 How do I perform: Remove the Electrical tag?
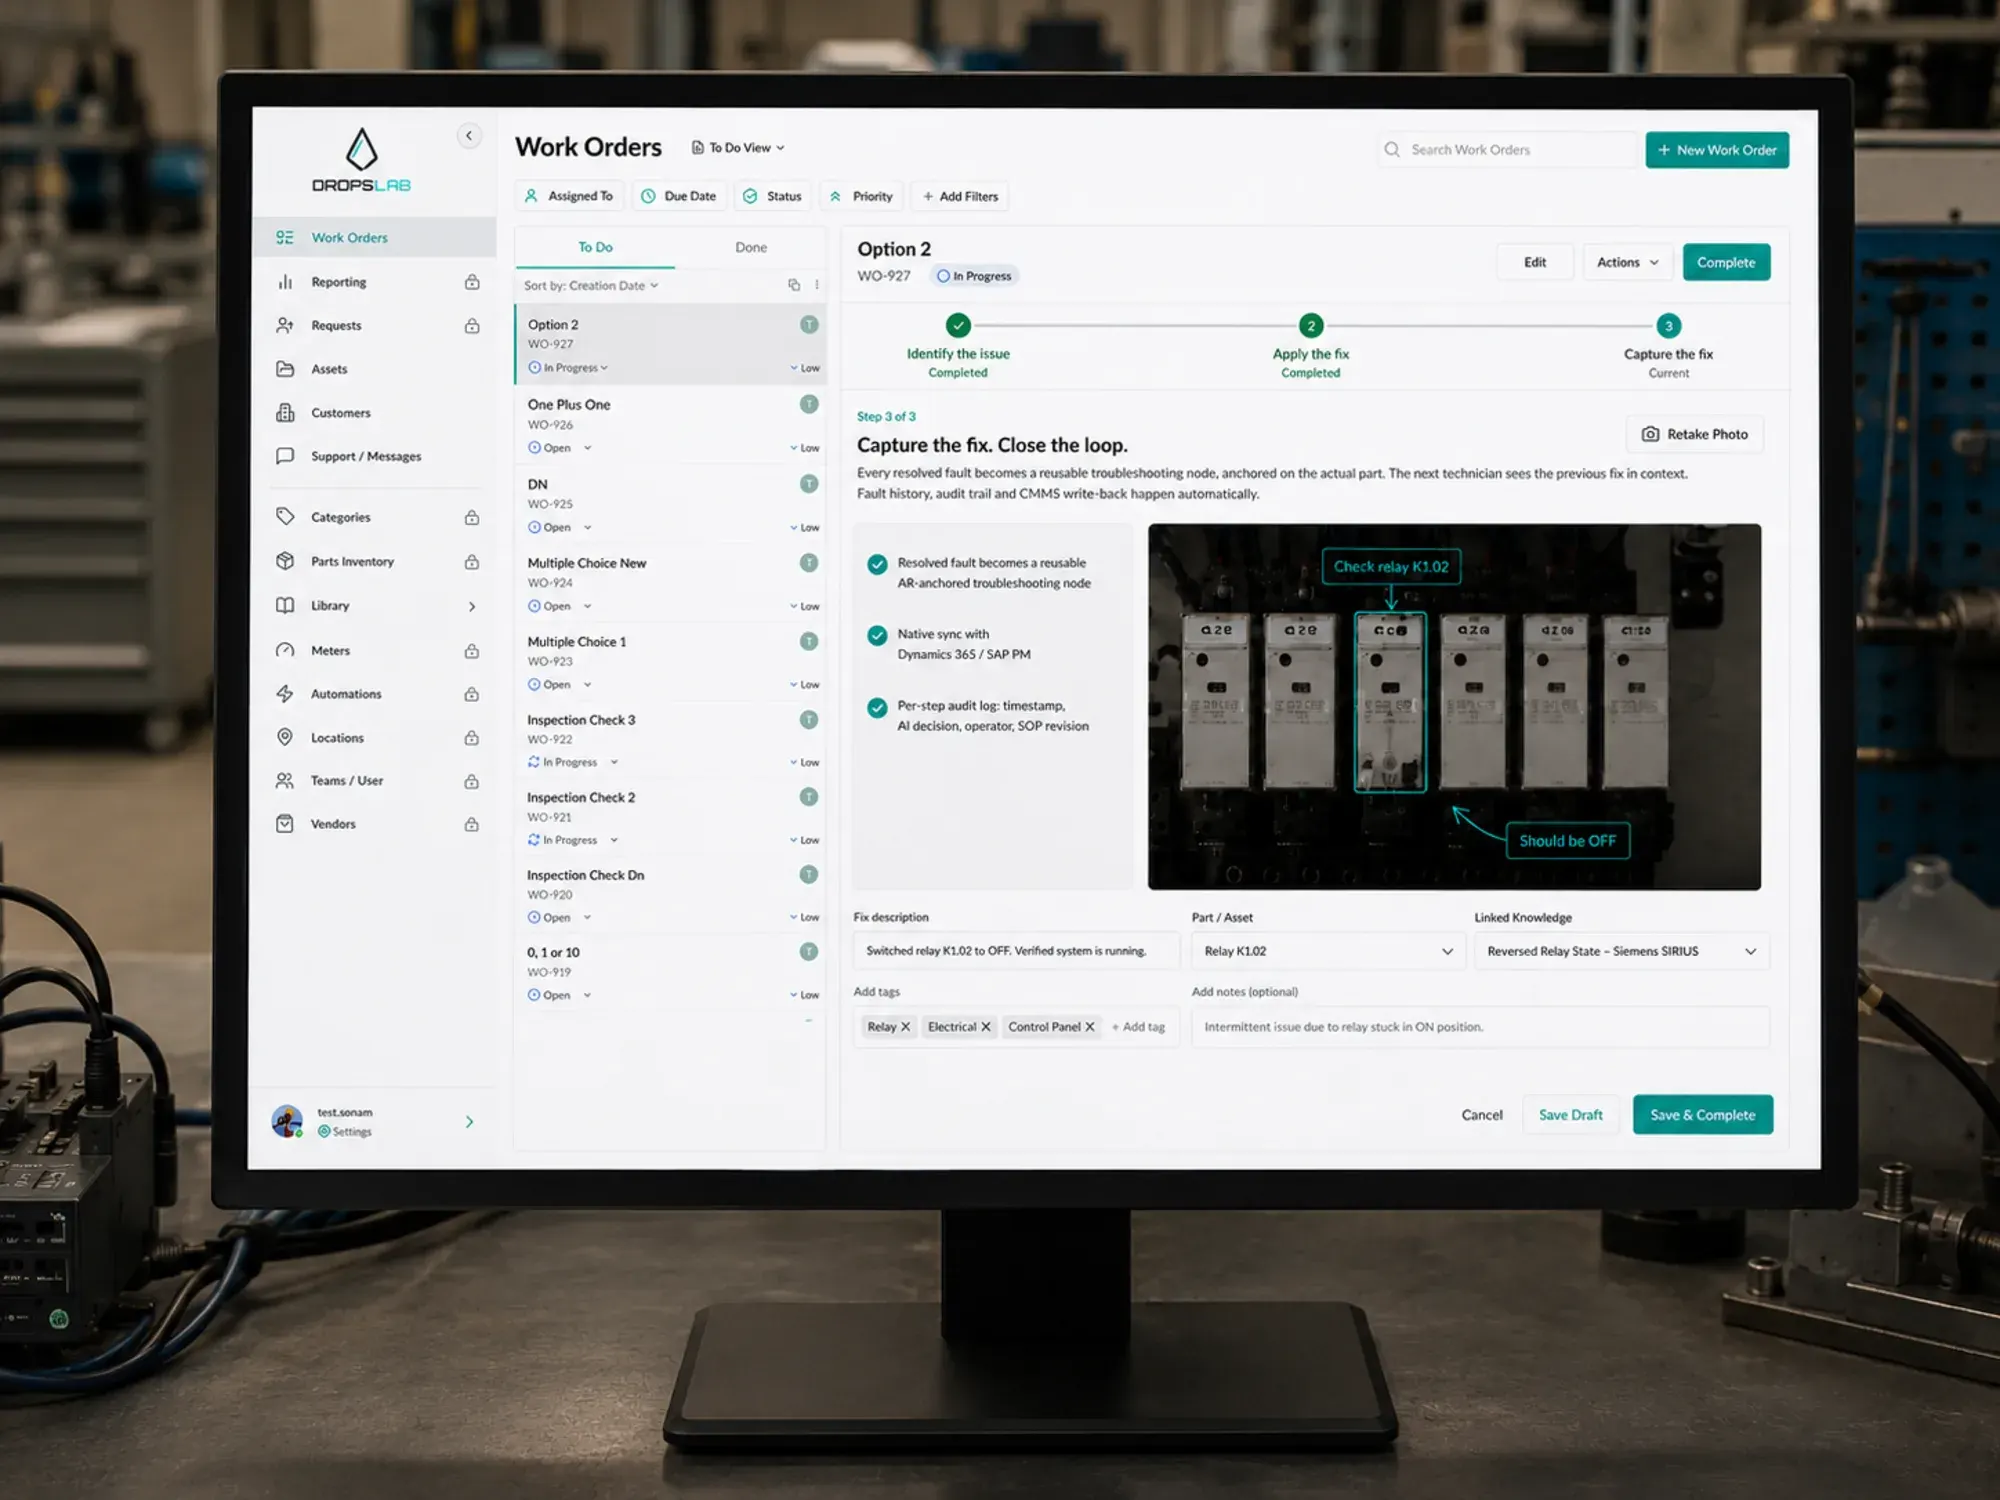[986, 1027]
